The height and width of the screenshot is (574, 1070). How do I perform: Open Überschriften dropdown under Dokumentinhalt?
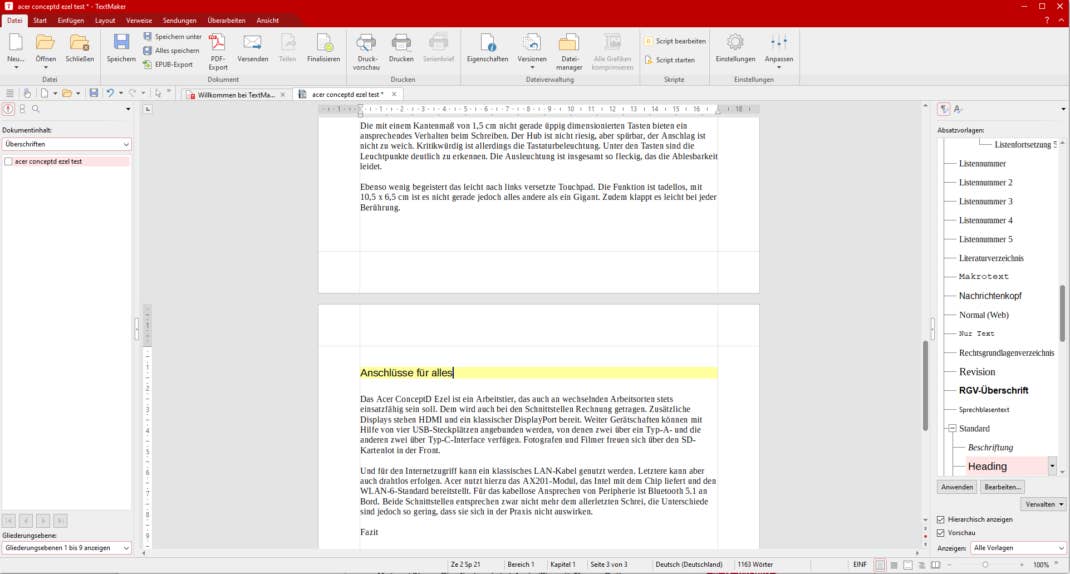point(66,145)
